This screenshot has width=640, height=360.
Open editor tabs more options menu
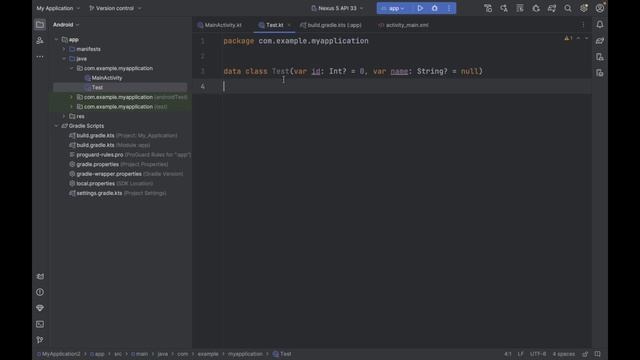tap(583, 25)
